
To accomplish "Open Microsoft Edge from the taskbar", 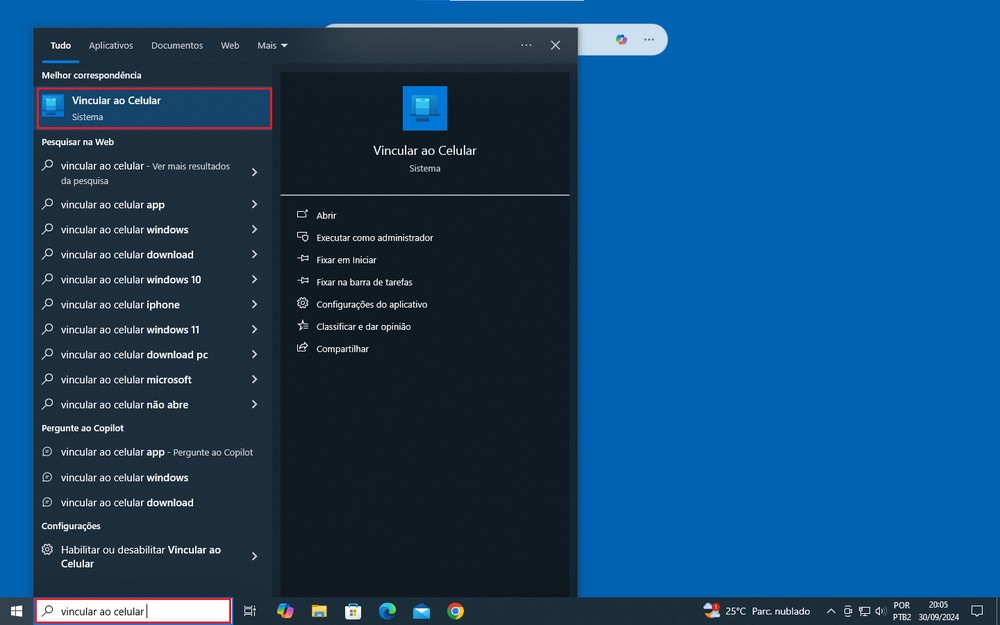I will 387,611.
